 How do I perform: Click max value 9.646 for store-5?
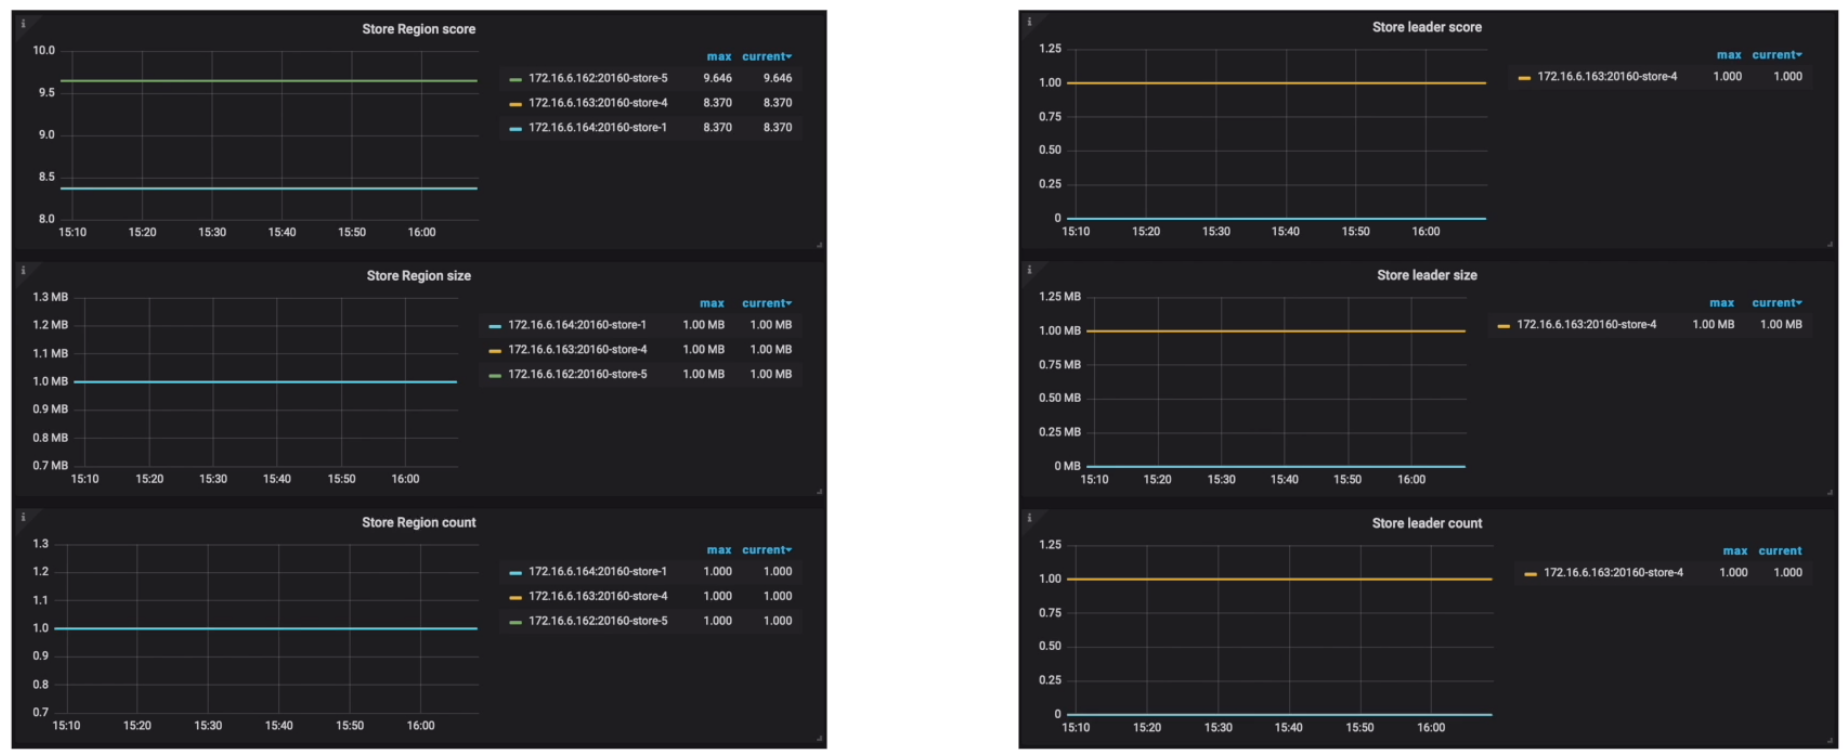tap(717, 78)
